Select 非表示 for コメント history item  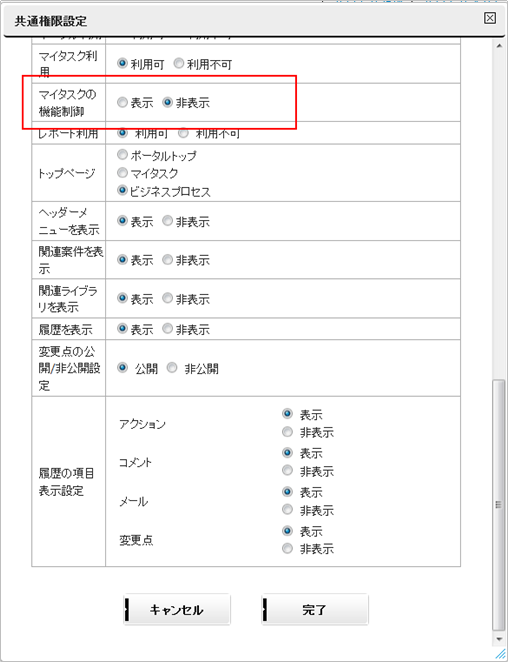pos(287,470)
